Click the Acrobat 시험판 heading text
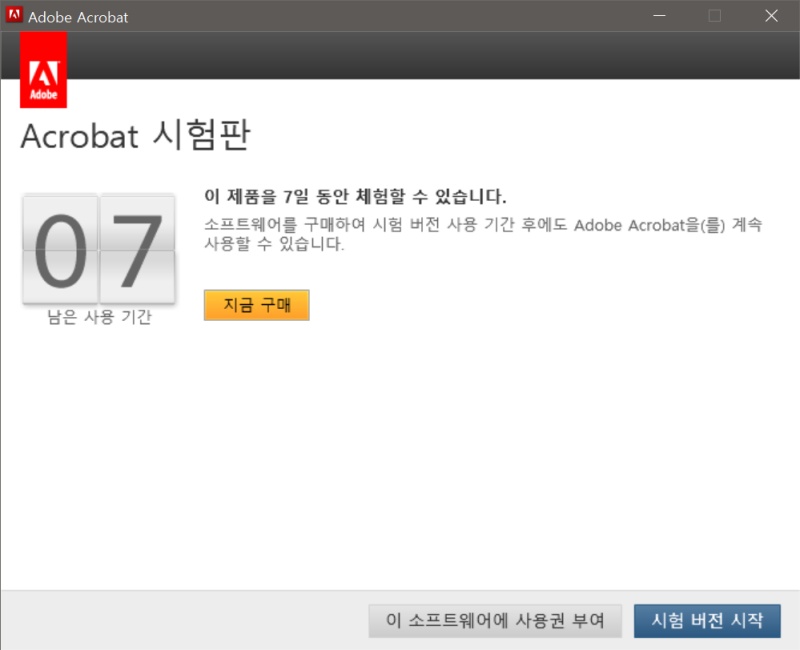800x650 pixels. (137, 136)
